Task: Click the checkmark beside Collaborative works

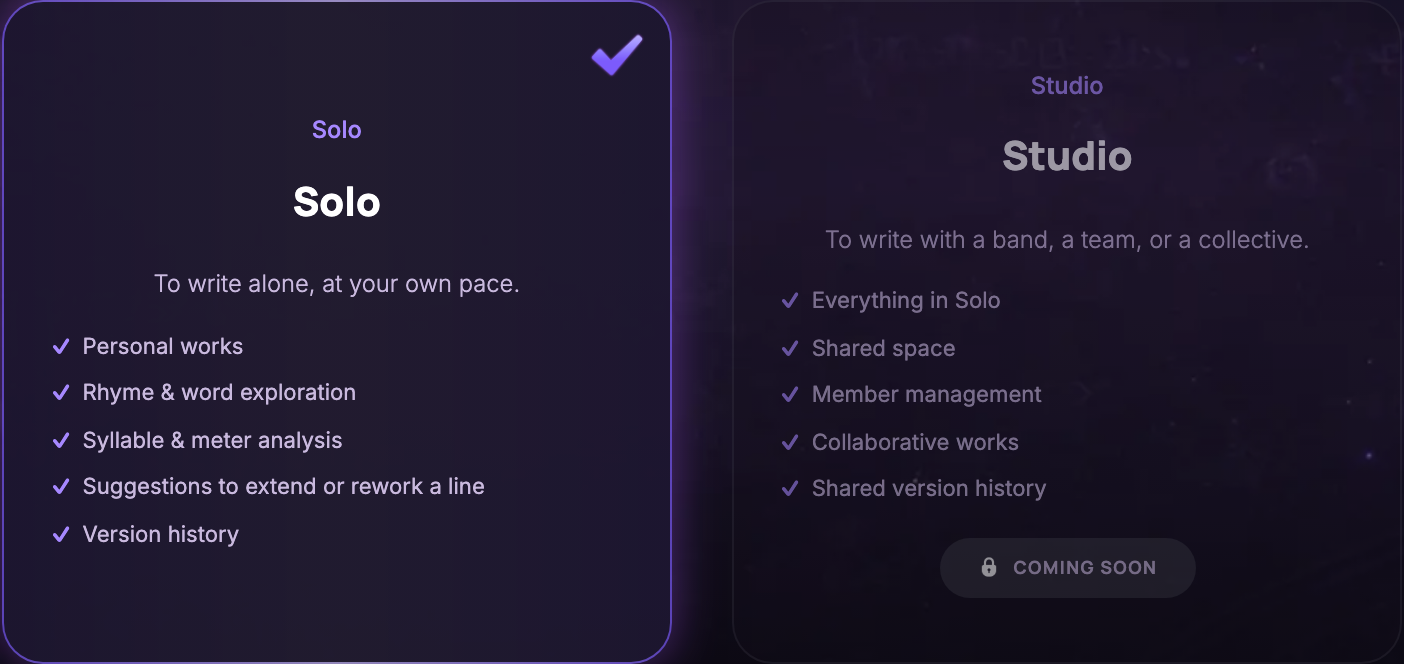Action: (x=790, y=442)
